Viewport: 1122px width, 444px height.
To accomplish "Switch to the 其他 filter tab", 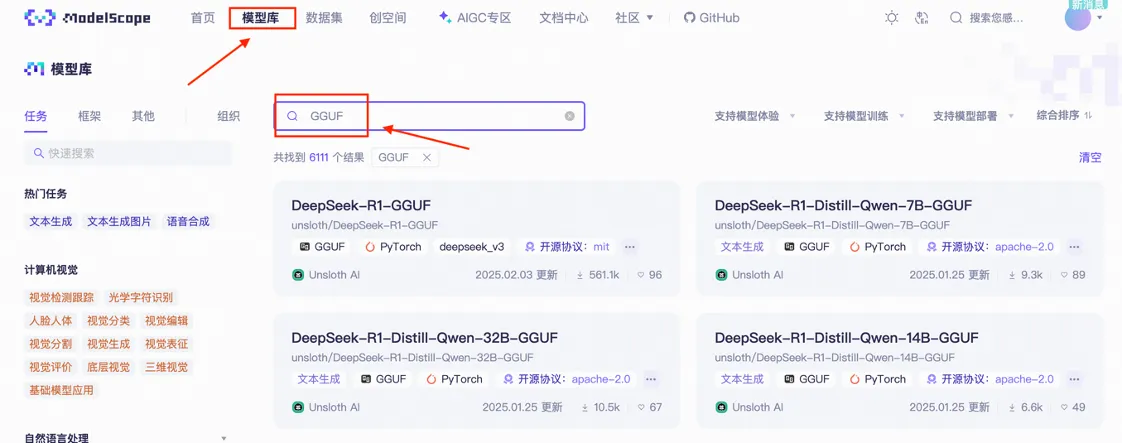I will [143, 116].
